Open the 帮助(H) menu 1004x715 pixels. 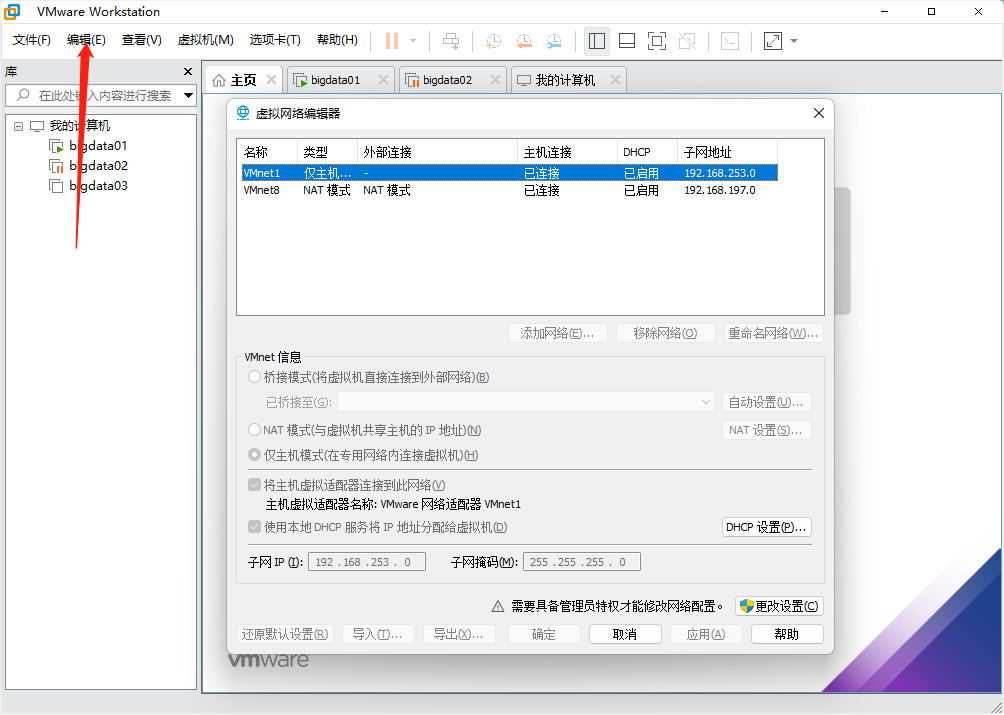click(x=337, y=40)
